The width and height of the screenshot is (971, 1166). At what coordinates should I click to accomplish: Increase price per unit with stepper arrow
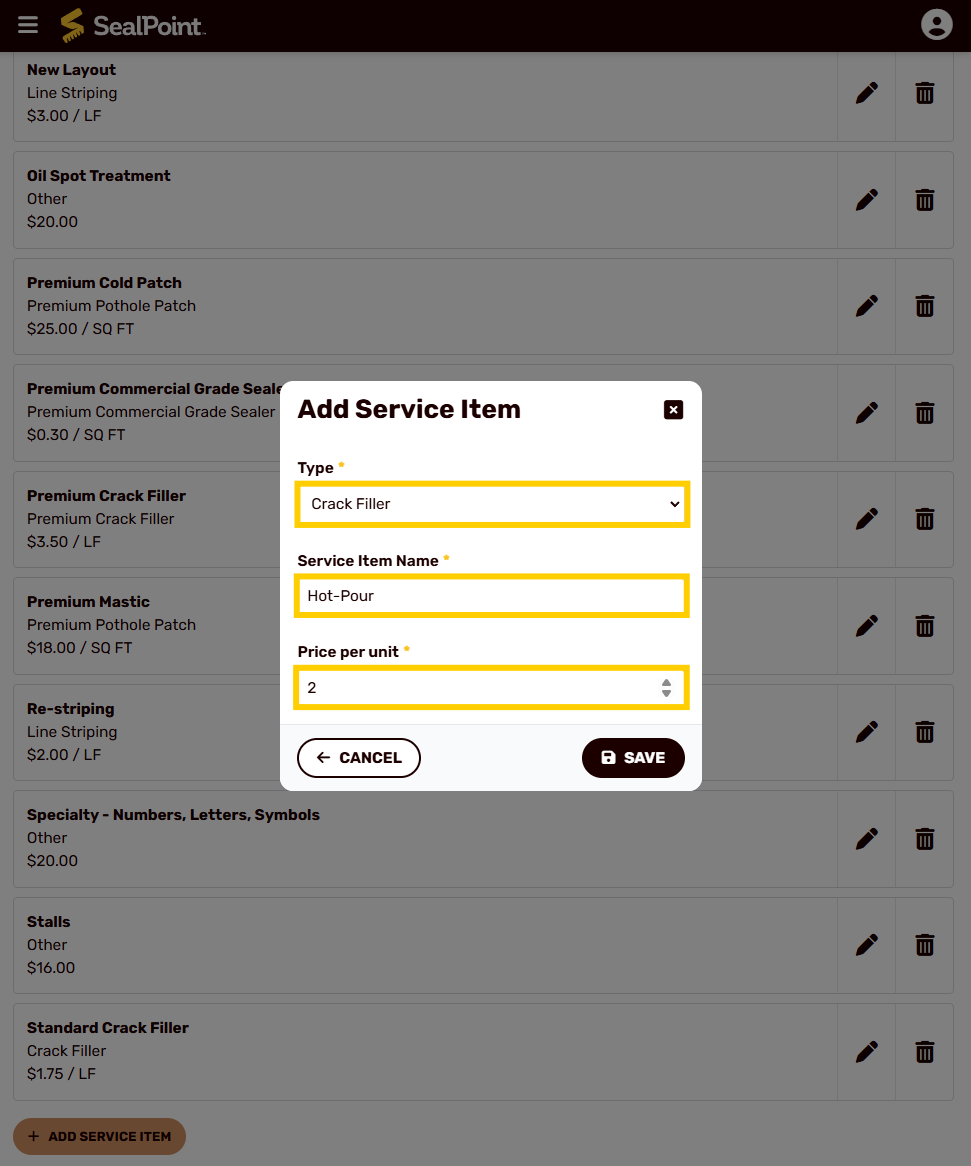click(x=666, y=683)
